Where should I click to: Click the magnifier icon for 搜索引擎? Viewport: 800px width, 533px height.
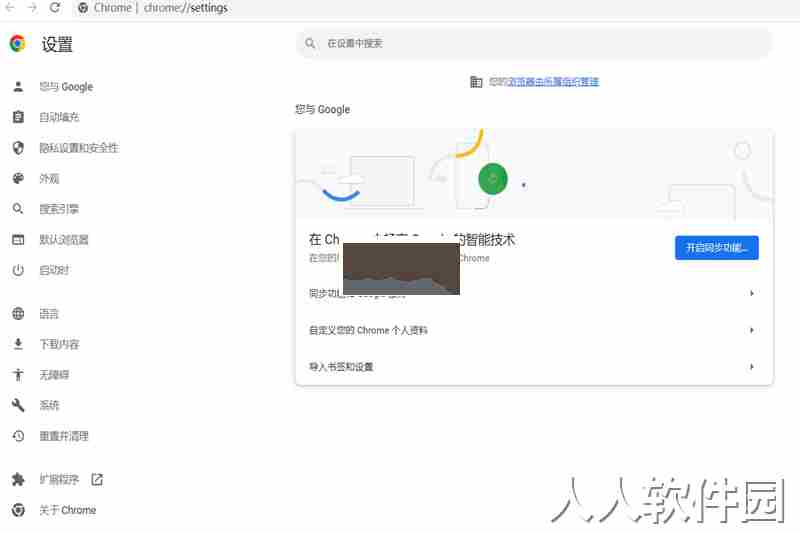[x=18, y=209]
